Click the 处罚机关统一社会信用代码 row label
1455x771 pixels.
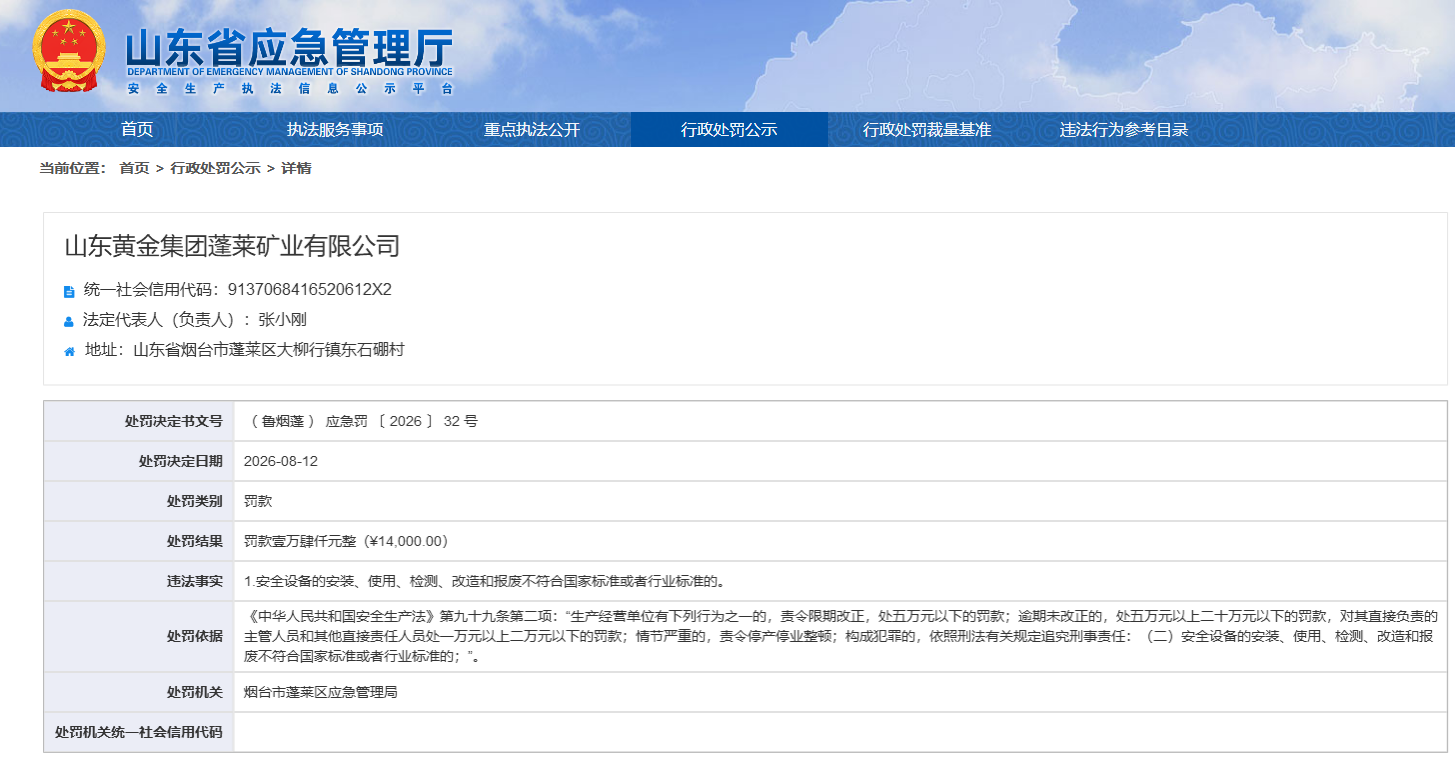pos(139,732)
